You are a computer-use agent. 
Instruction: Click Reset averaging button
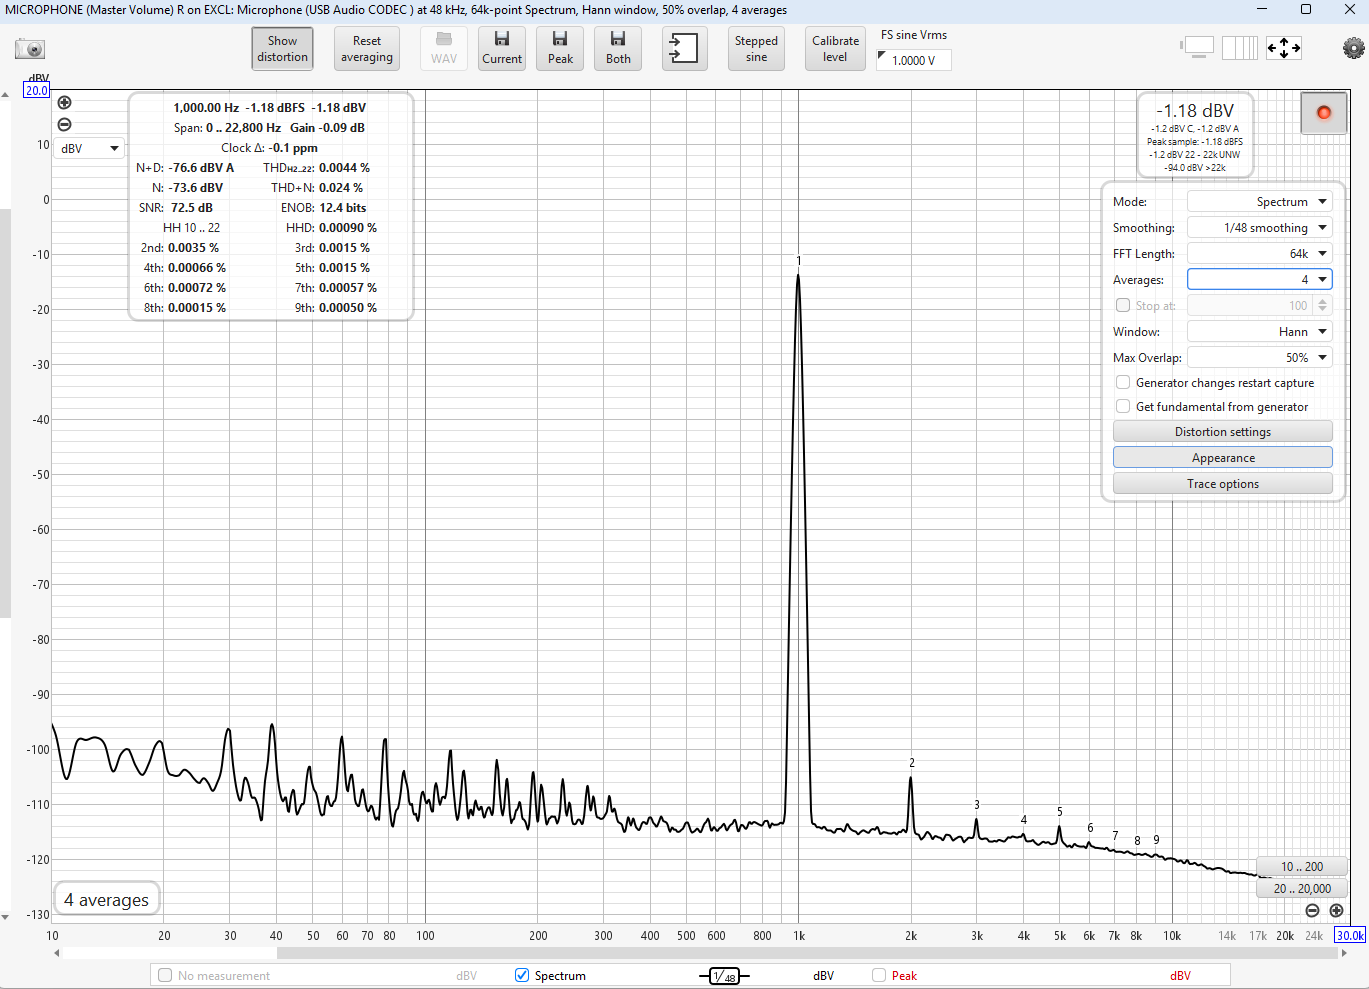[x=367, y=48]
